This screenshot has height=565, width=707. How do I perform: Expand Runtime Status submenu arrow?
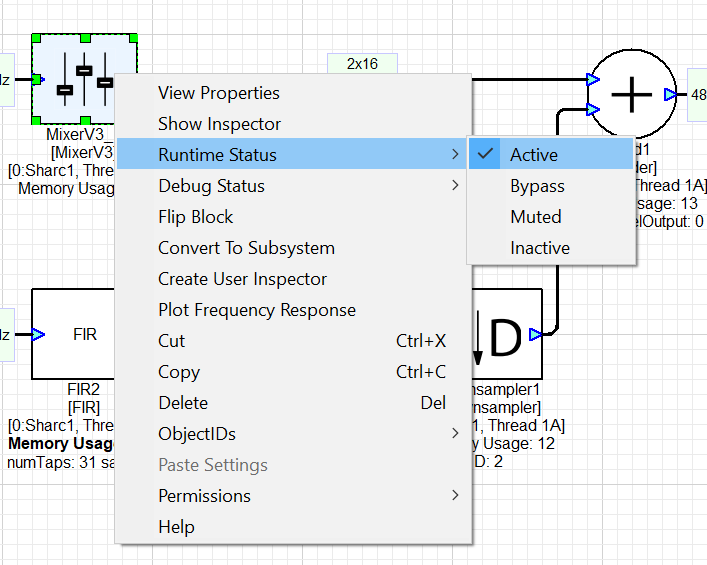pos(455,155)
